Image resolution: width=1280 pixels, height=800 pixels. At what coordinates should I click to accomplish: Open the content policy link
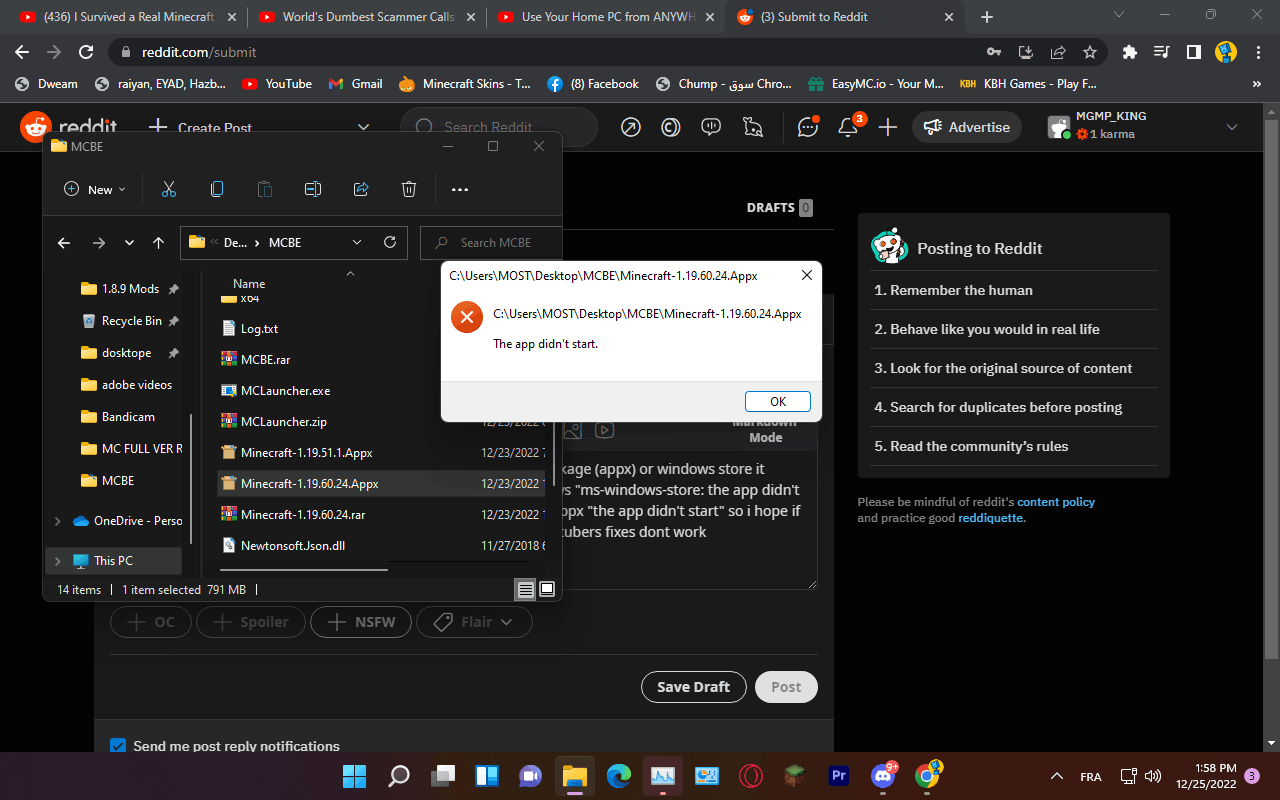coord(1056,502)
